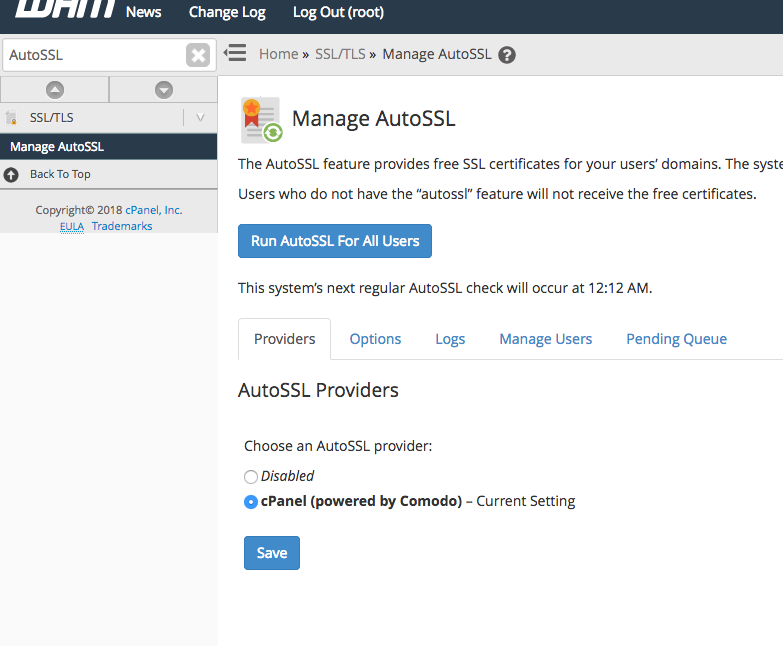This screenshot has width=783, height=646.
Task: Save the AutoSSL provider setting
Action: (x=271, y=553)
